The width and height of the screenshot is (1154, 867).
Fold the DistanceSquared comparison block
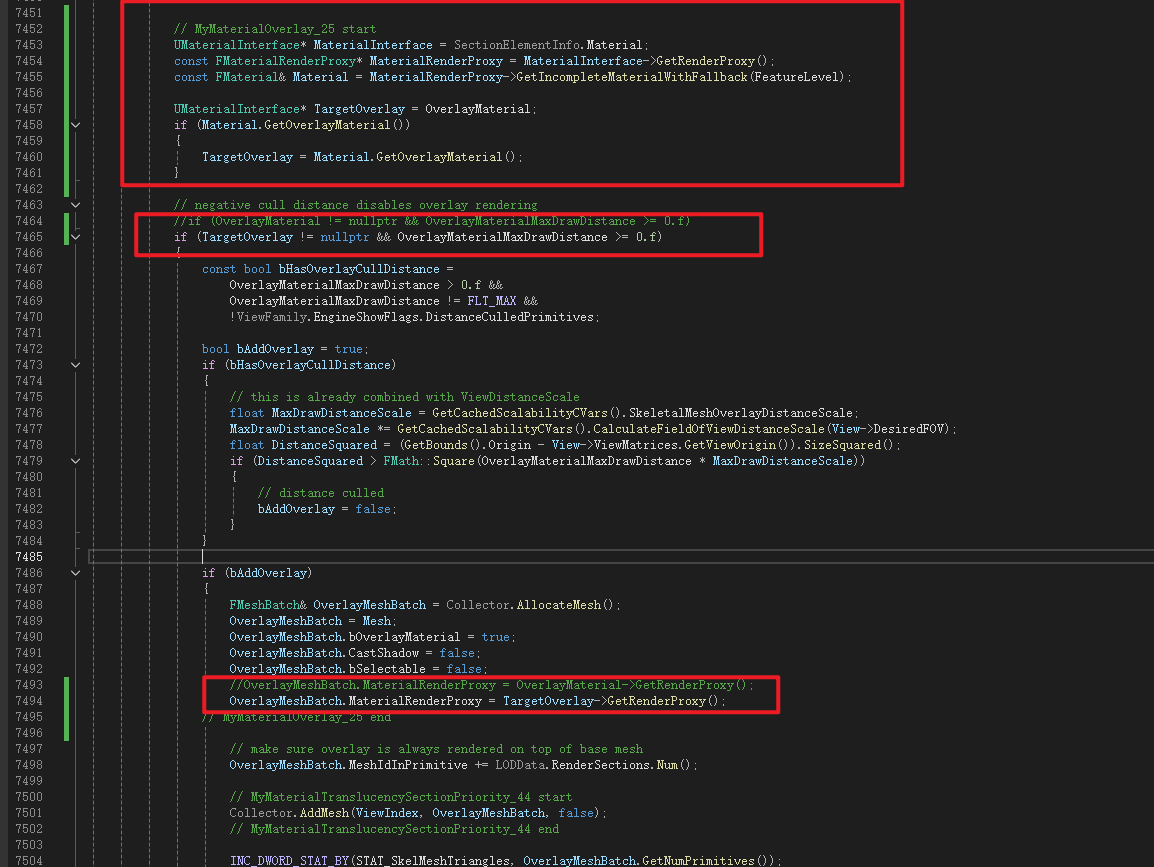pos(75,461)
